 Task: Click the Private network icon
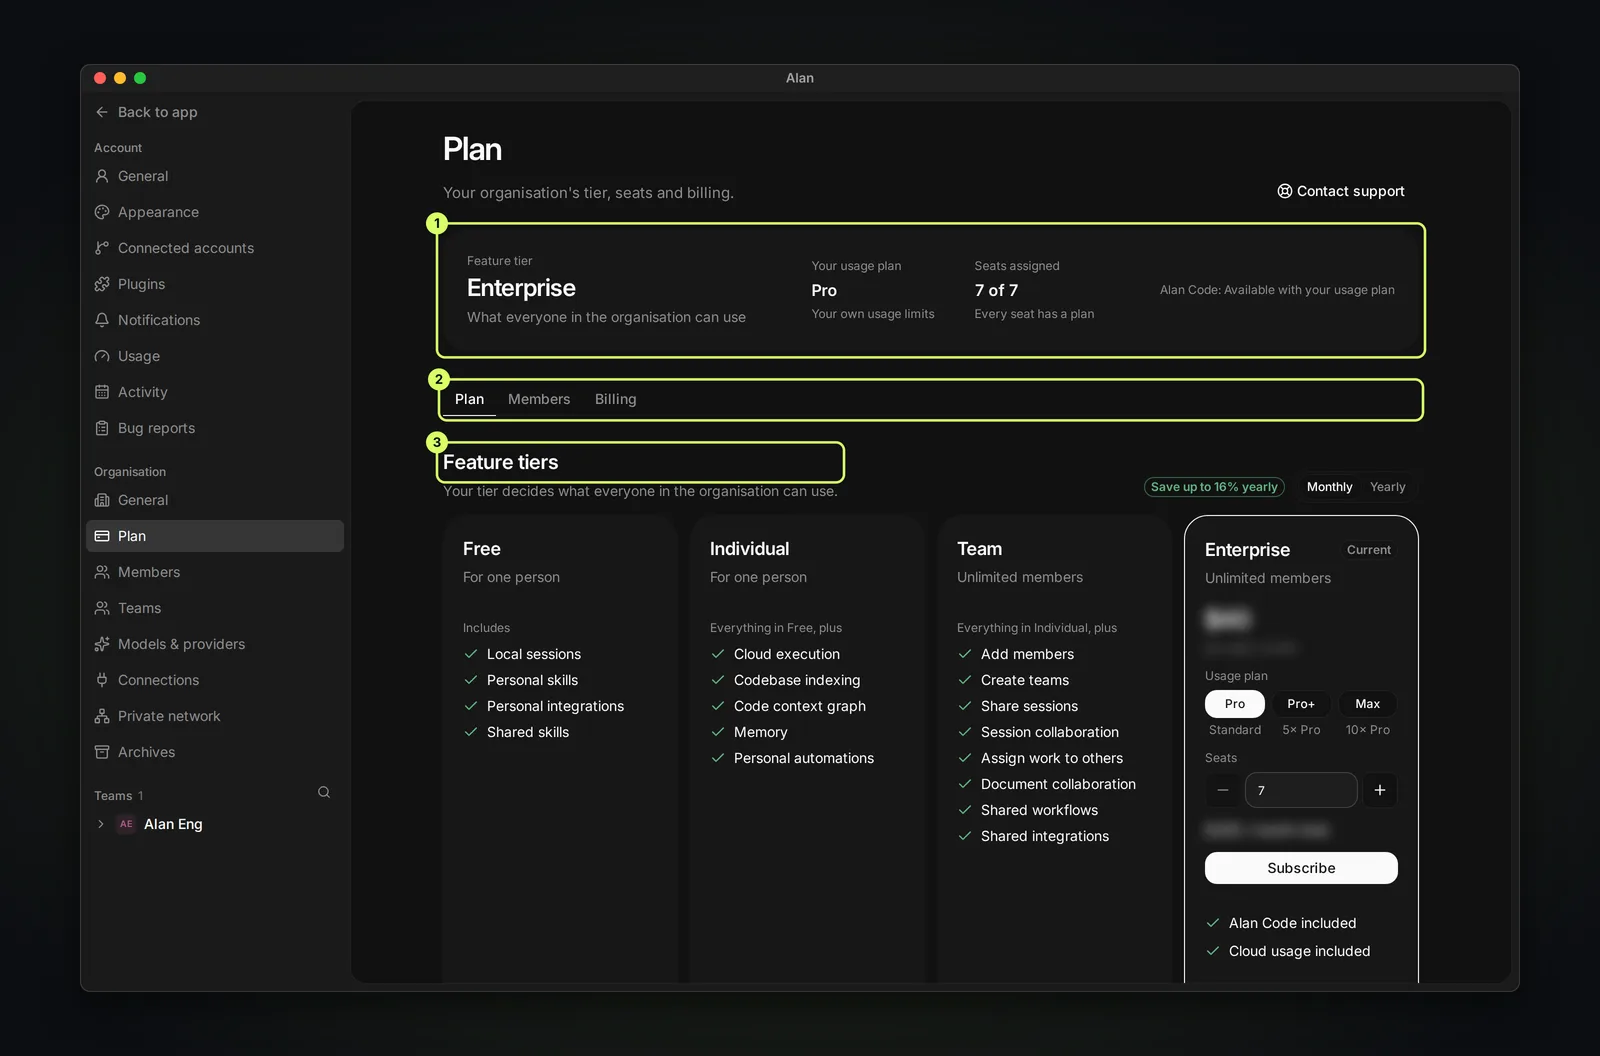tap(102, 716)
